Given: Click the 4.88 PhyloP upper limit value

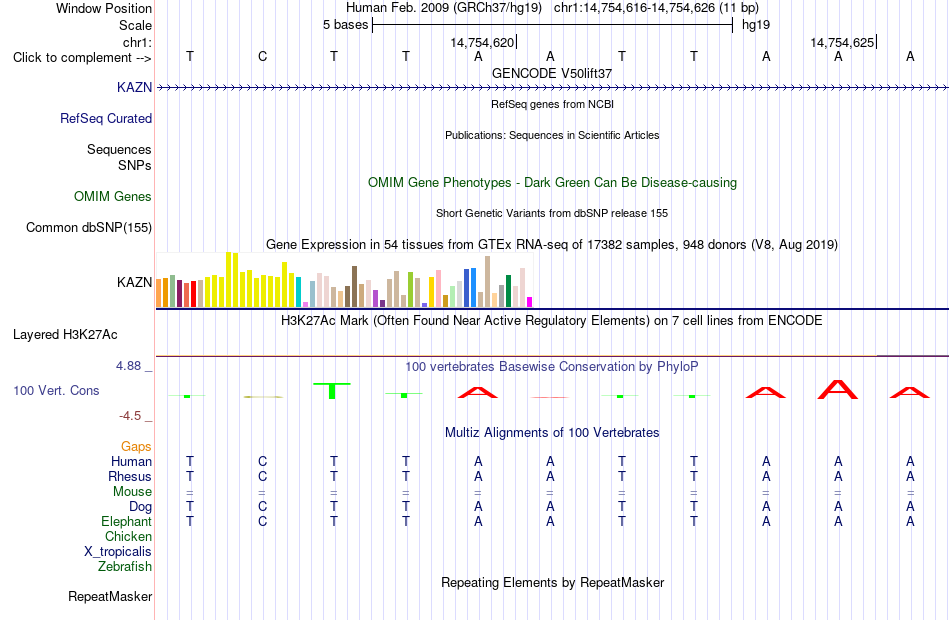Looking at the screenshot, I should (x=128, y=366).
